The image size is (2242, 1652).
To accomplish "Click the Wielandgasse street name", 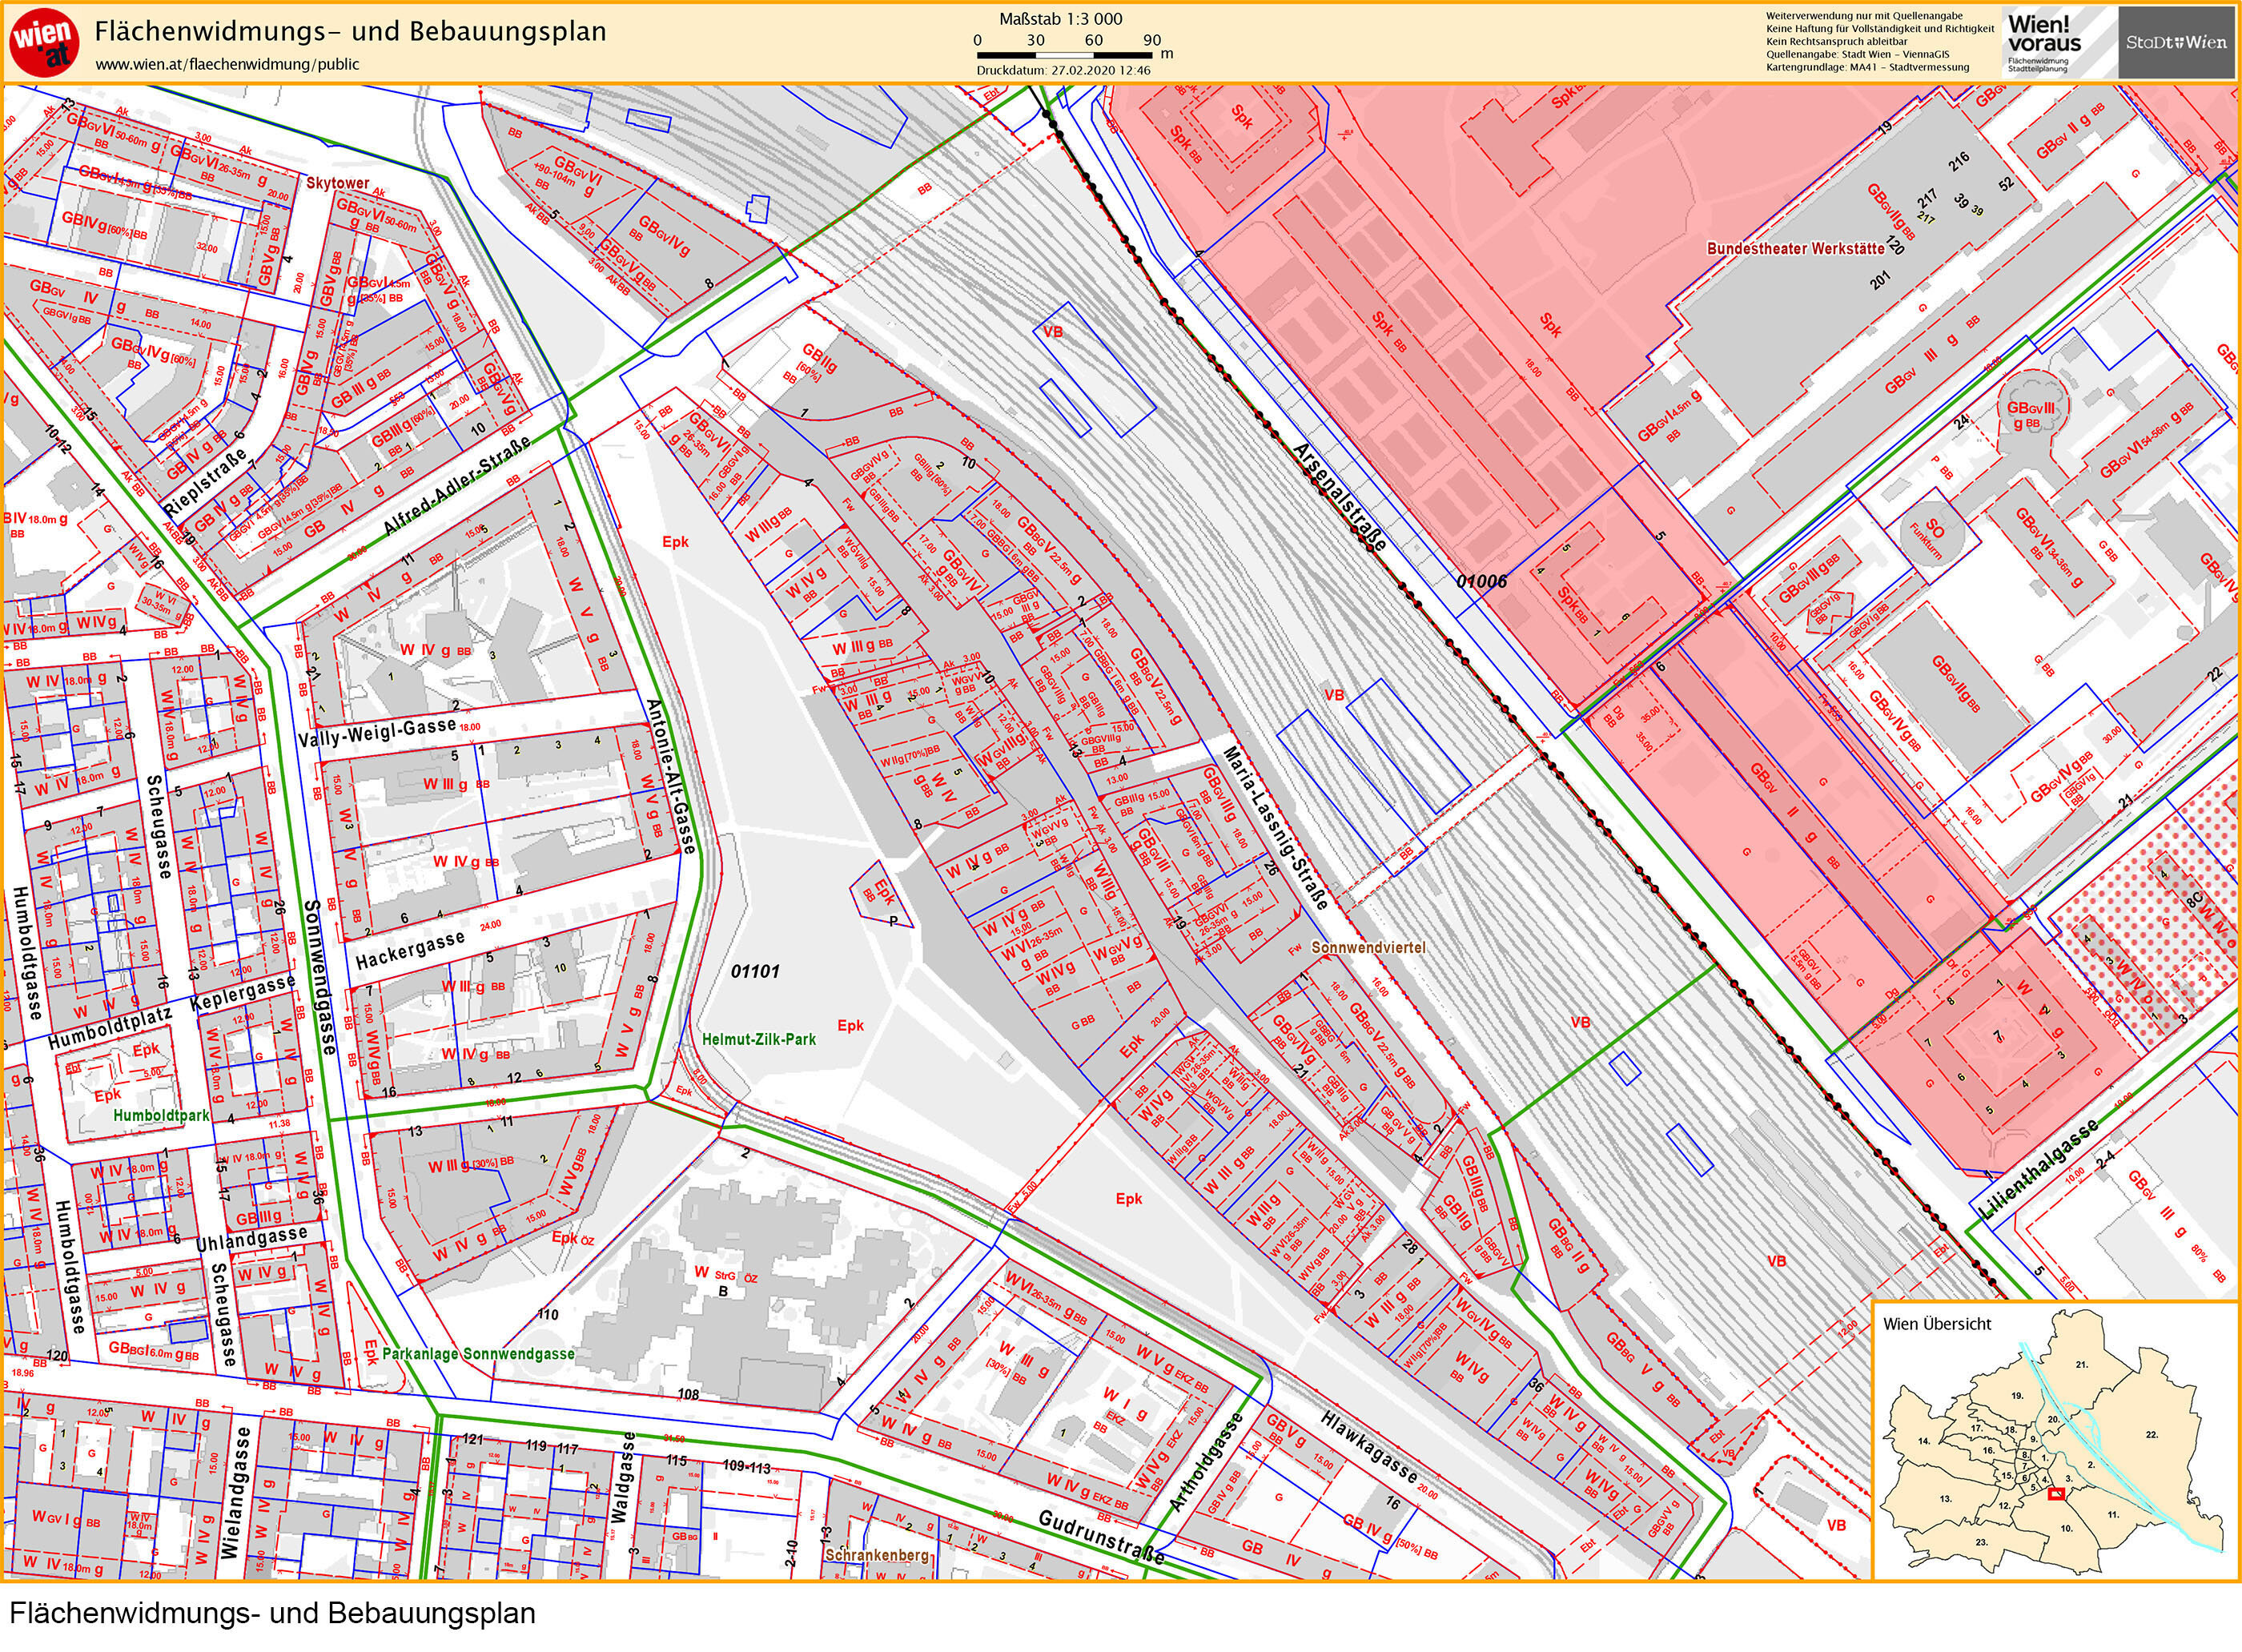I will pyautogui.click(x=234, y=1493).
